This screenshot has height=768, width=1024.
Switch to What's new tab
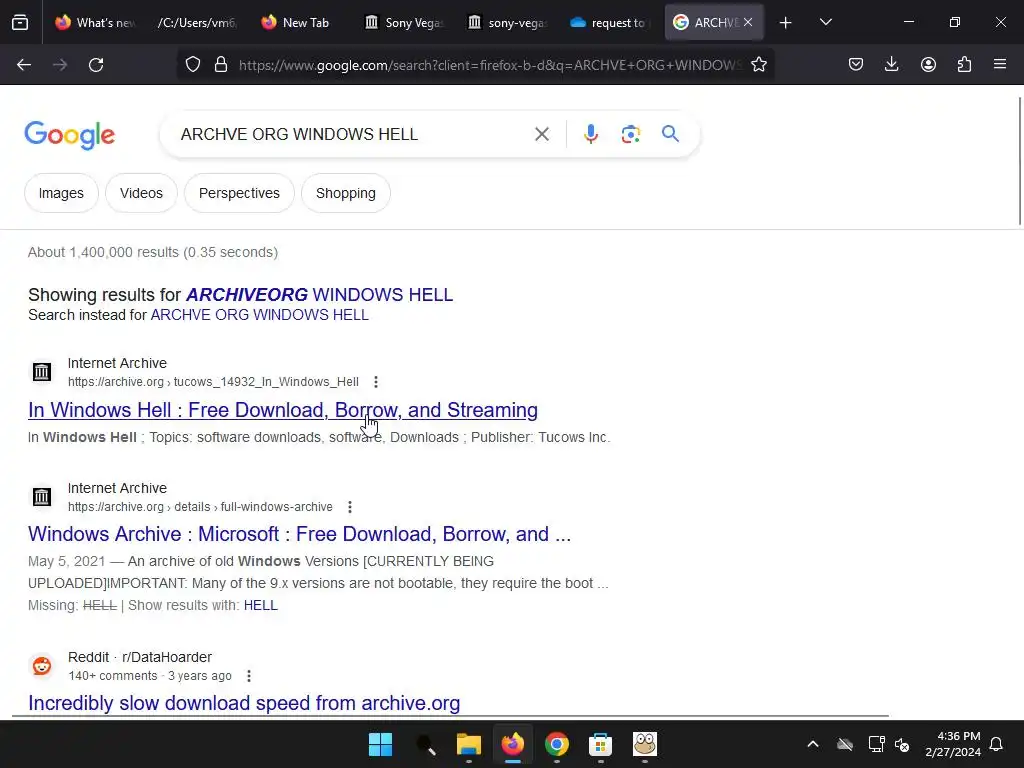tap(96, 23)
